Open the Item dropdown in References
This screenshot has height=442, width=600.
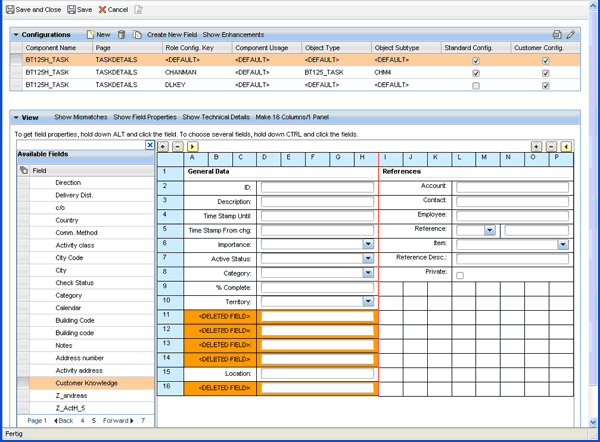tap(563, 244)
